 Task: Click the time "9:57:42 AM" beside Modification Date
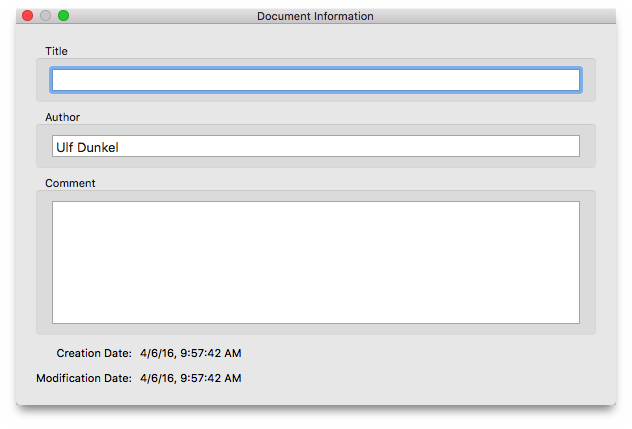coord(211,378)
